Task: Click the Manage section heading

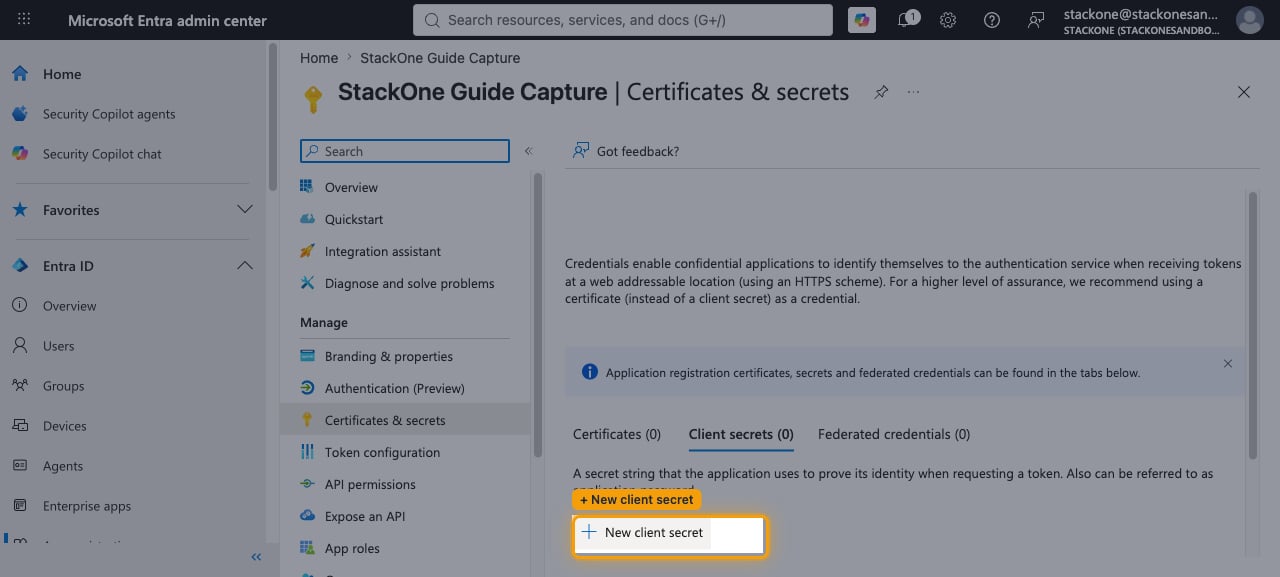Action: [x=324, y=323]
